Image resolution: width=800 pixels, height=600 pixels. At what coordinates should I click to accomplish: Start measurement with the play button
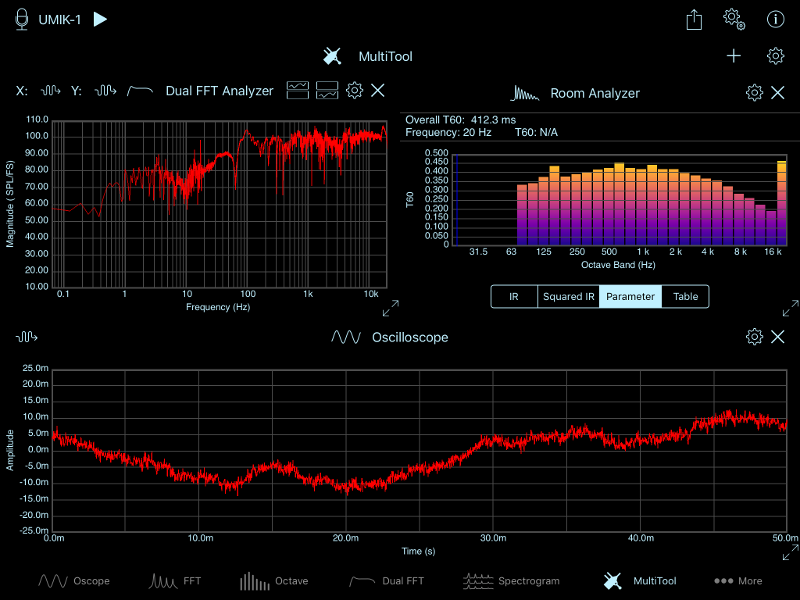tap(100, 19)
